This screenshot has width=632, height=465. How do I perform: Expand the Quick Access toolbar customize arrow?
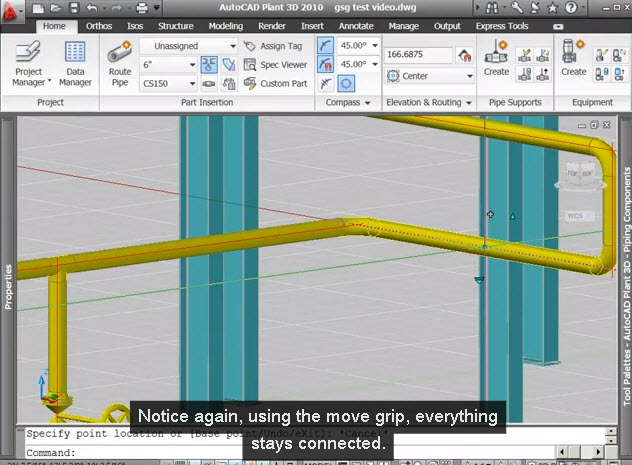156,8
